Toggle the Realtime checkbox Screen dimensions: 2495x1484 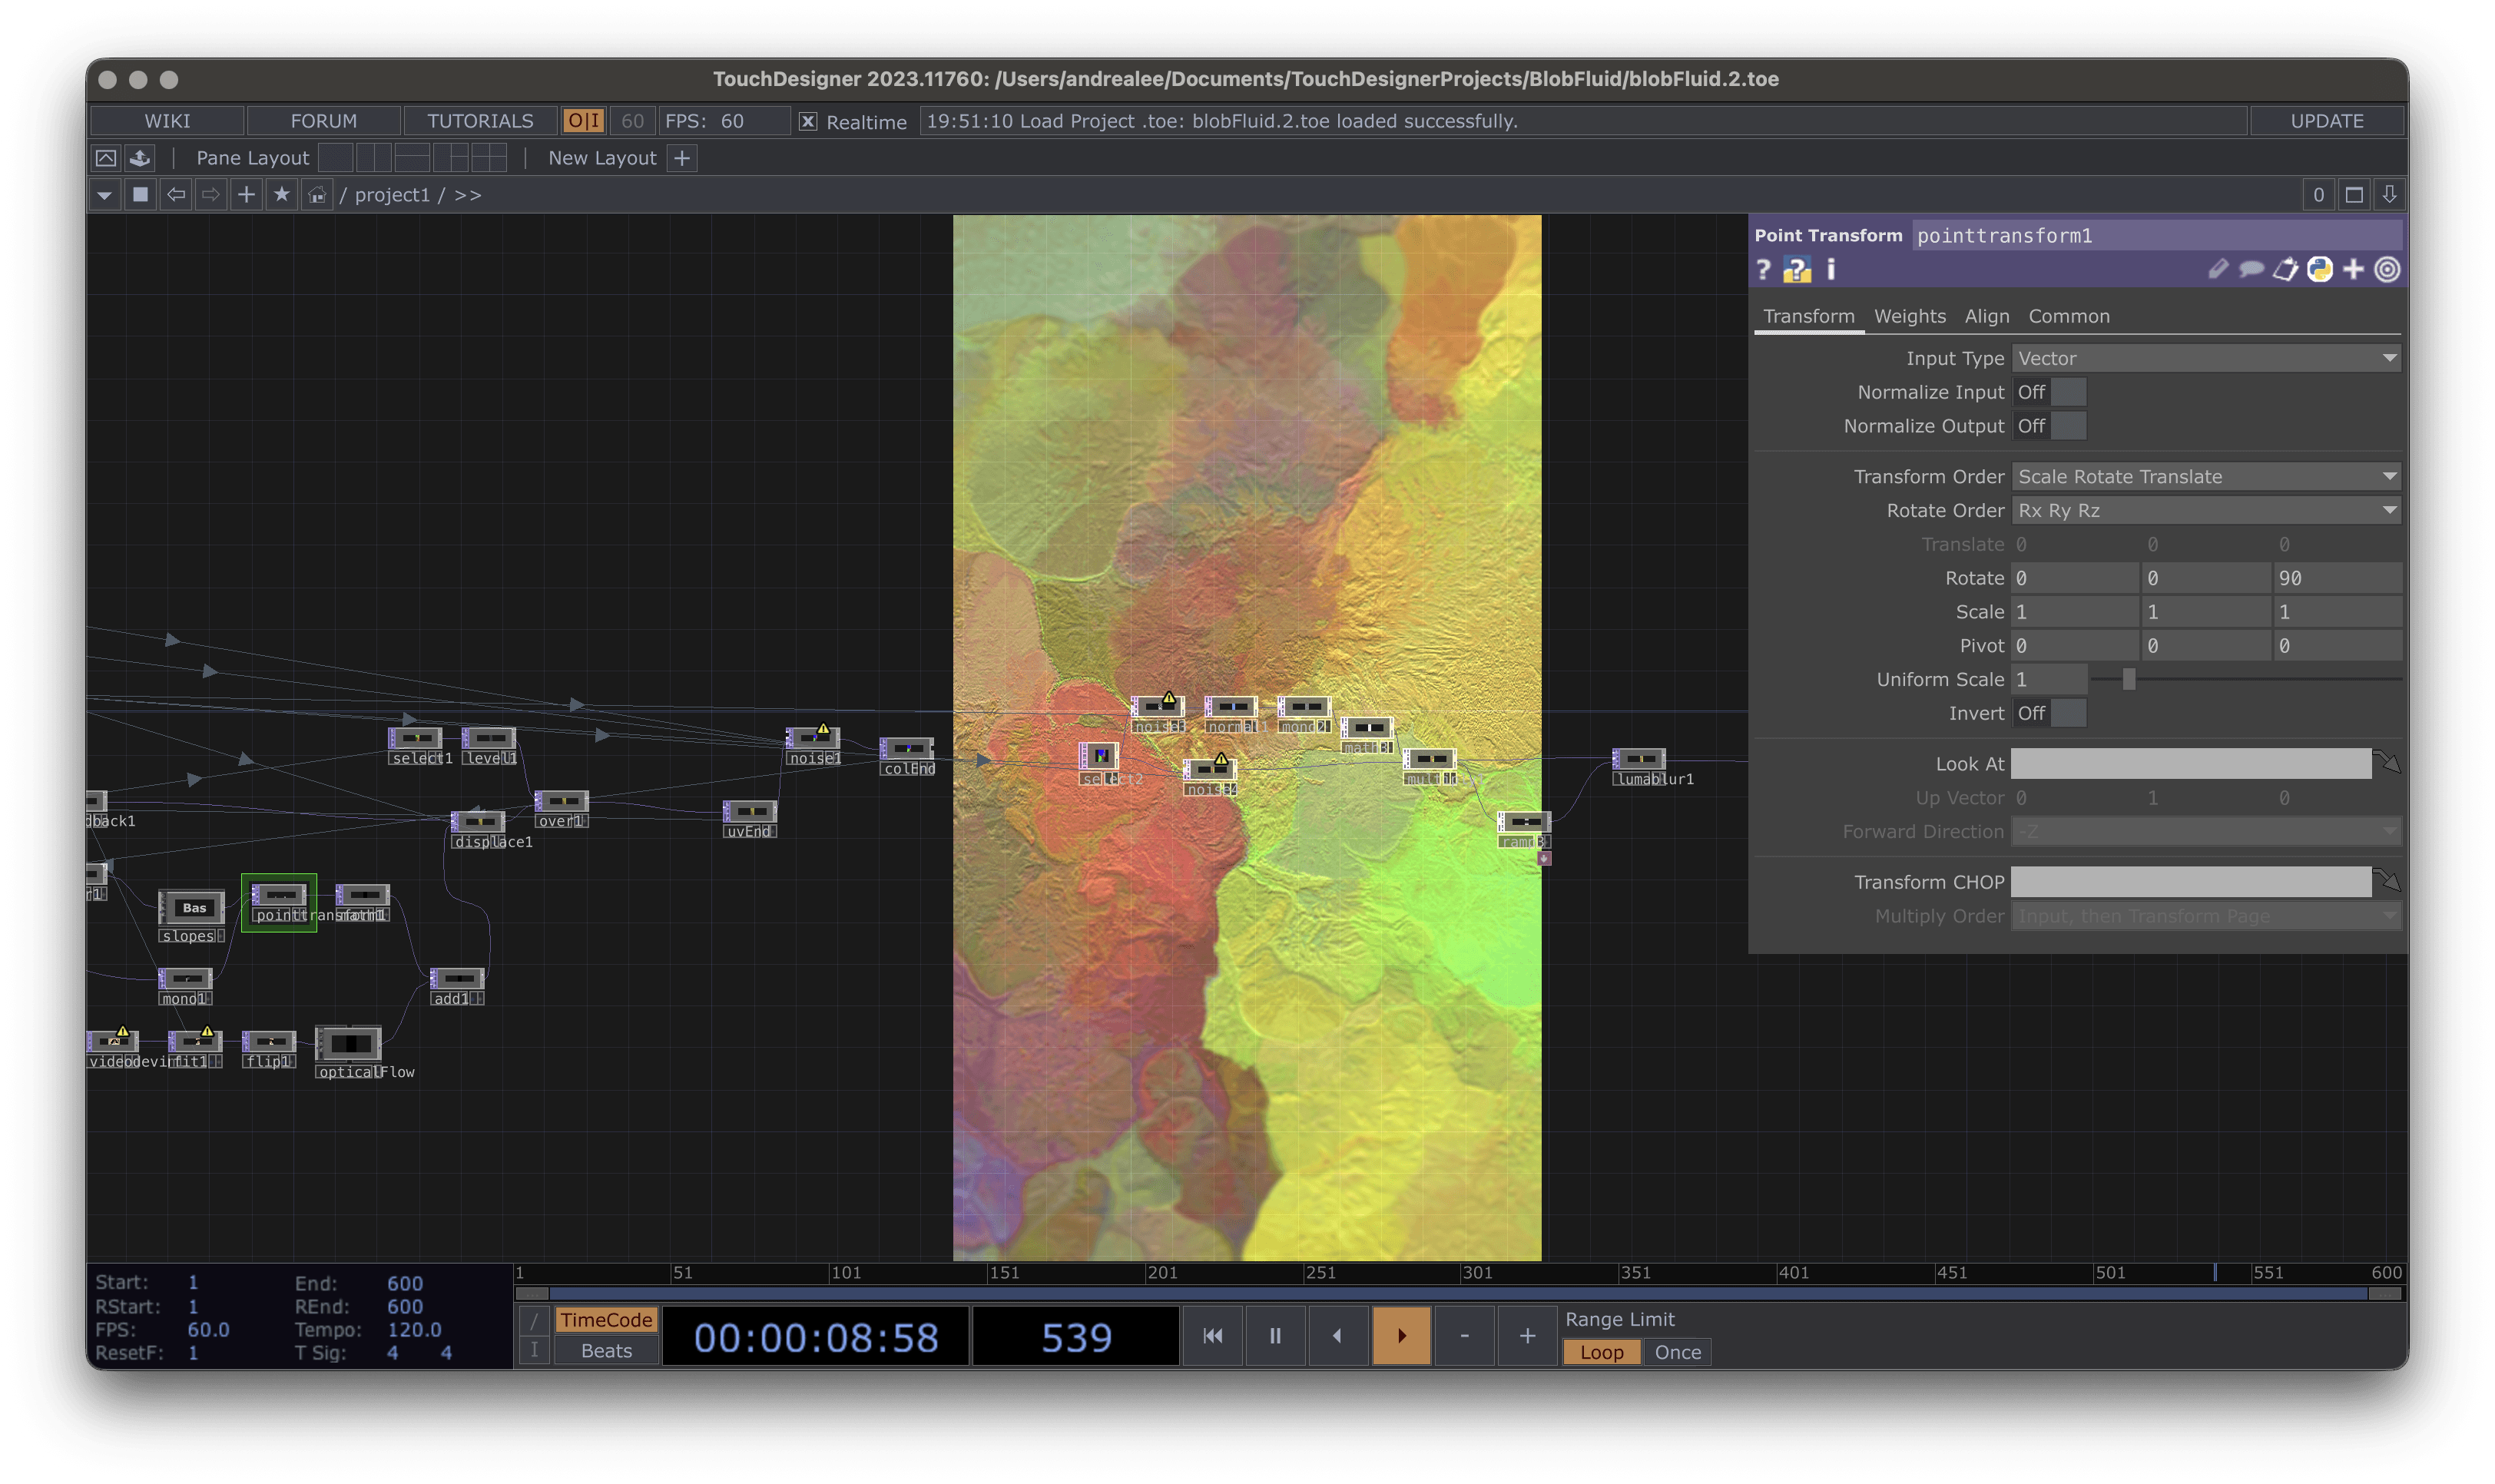pos(808,122)
